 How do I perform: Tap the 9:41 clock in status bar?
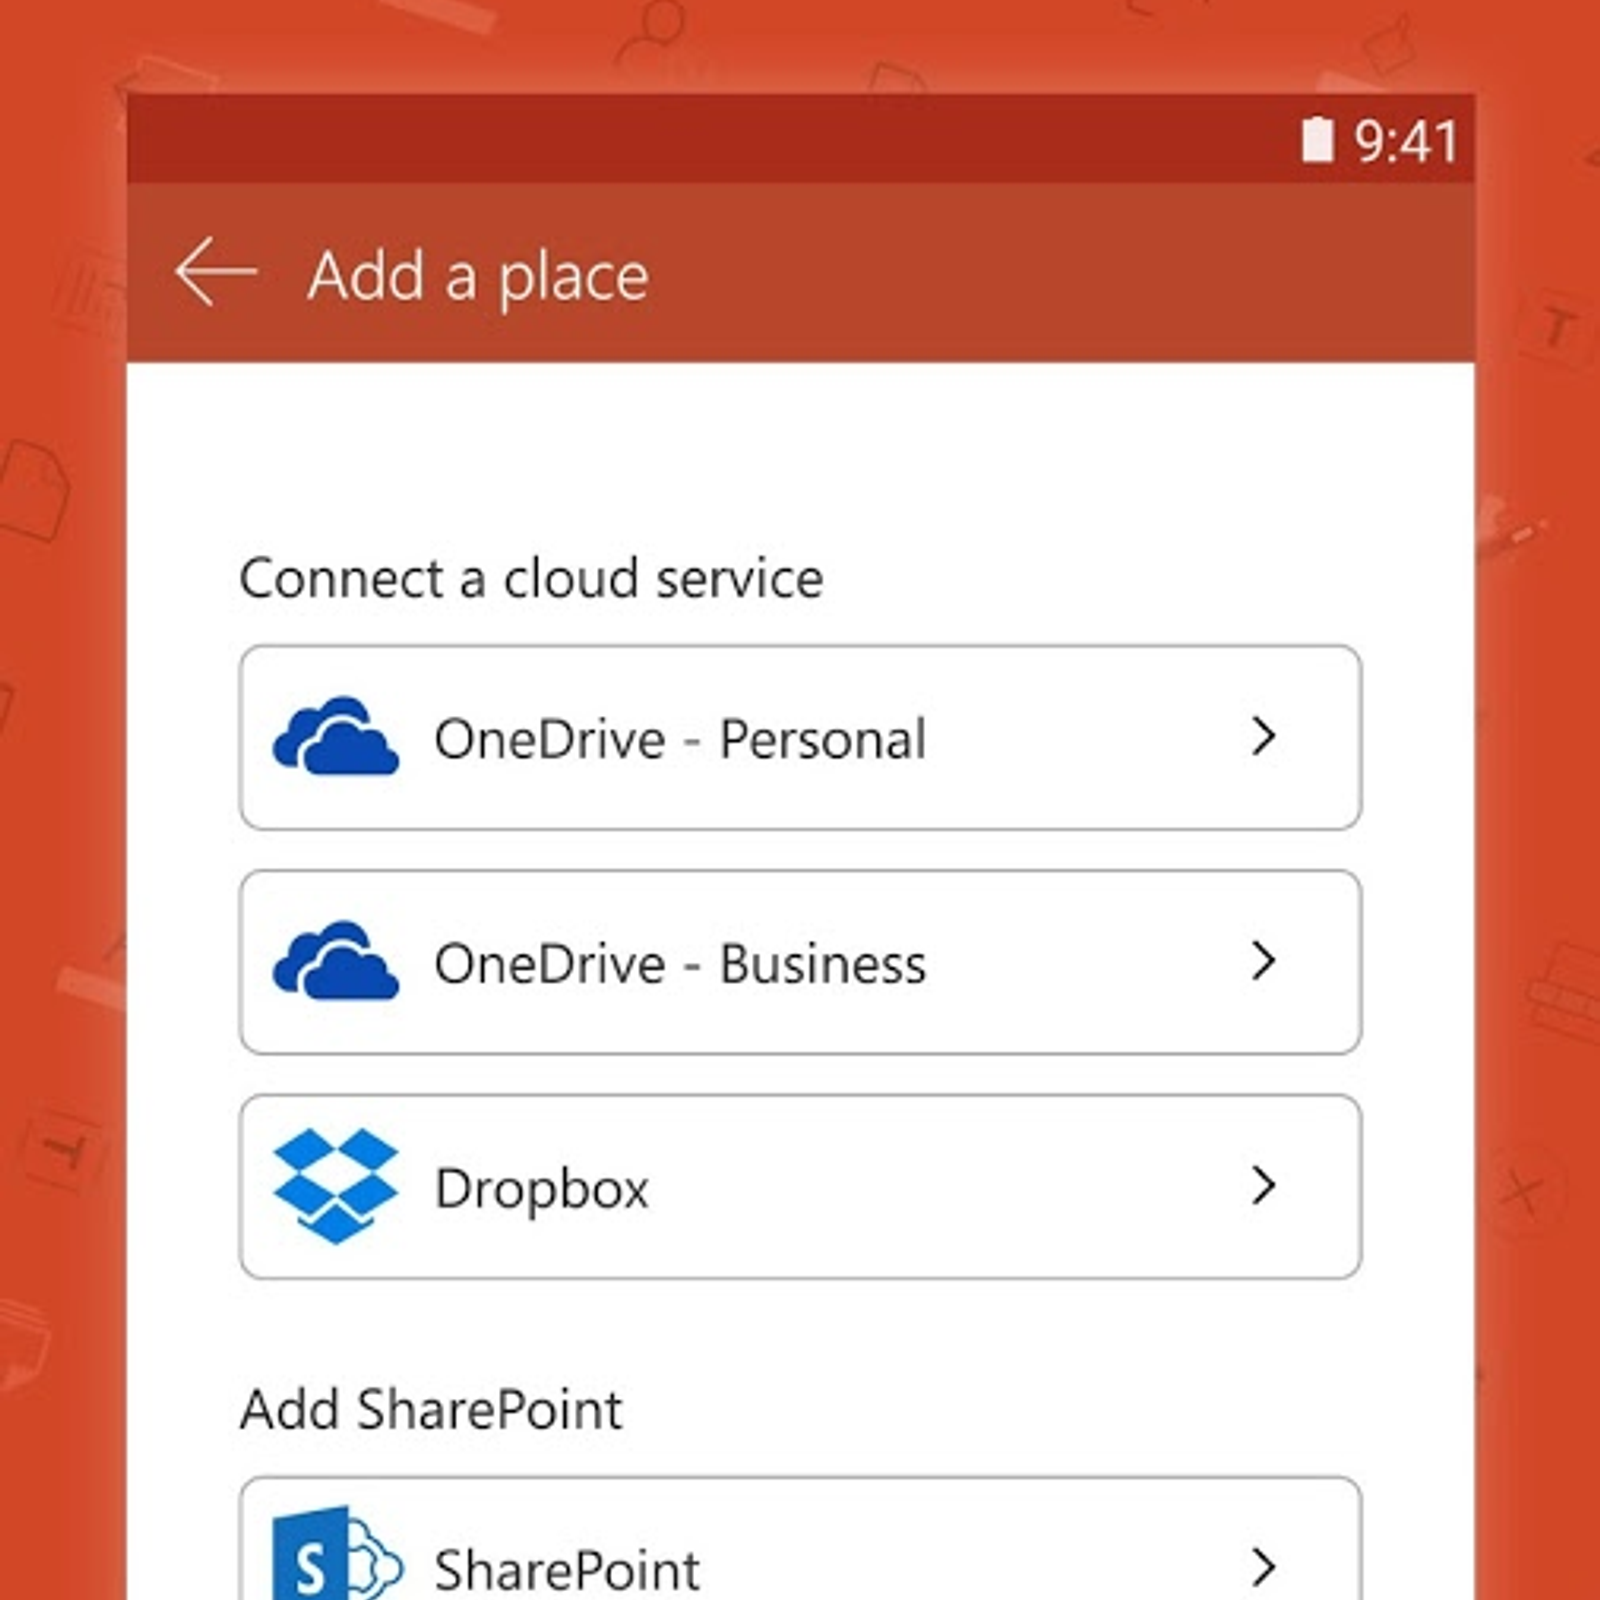pos(1406,141)
